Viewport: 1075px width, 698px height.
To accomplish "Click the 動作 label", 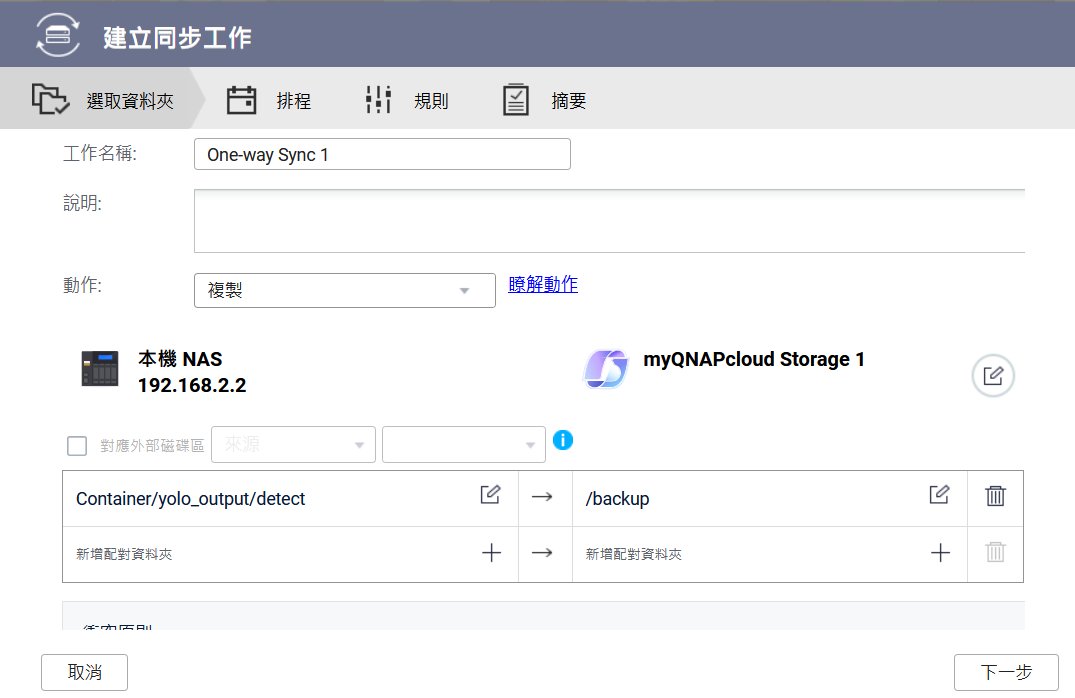I will click(x=82, y=285).
